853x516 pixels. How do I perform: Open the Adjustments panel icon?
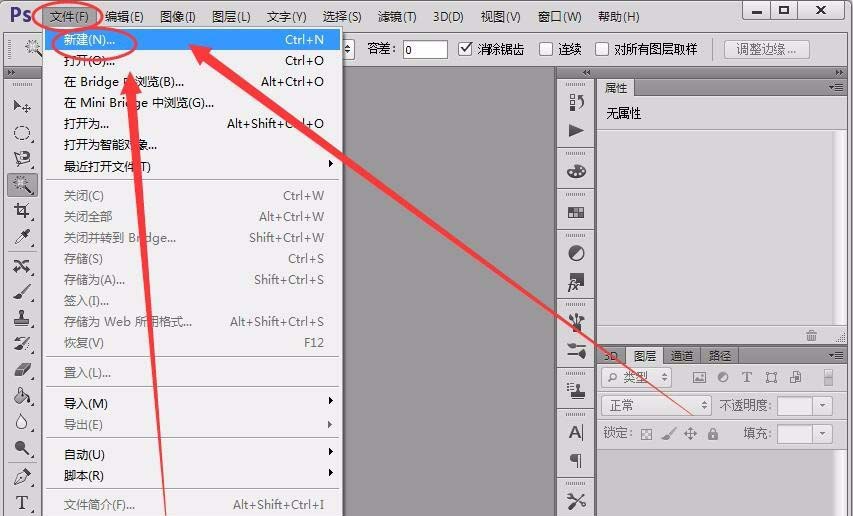tap(576, 253)
